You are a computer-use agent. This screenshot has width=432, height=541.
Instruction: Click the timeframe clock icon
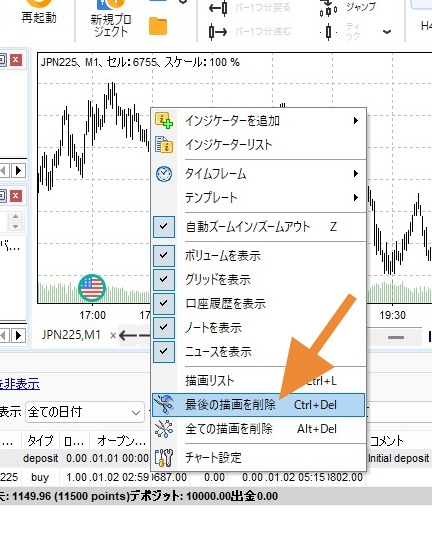164,174
